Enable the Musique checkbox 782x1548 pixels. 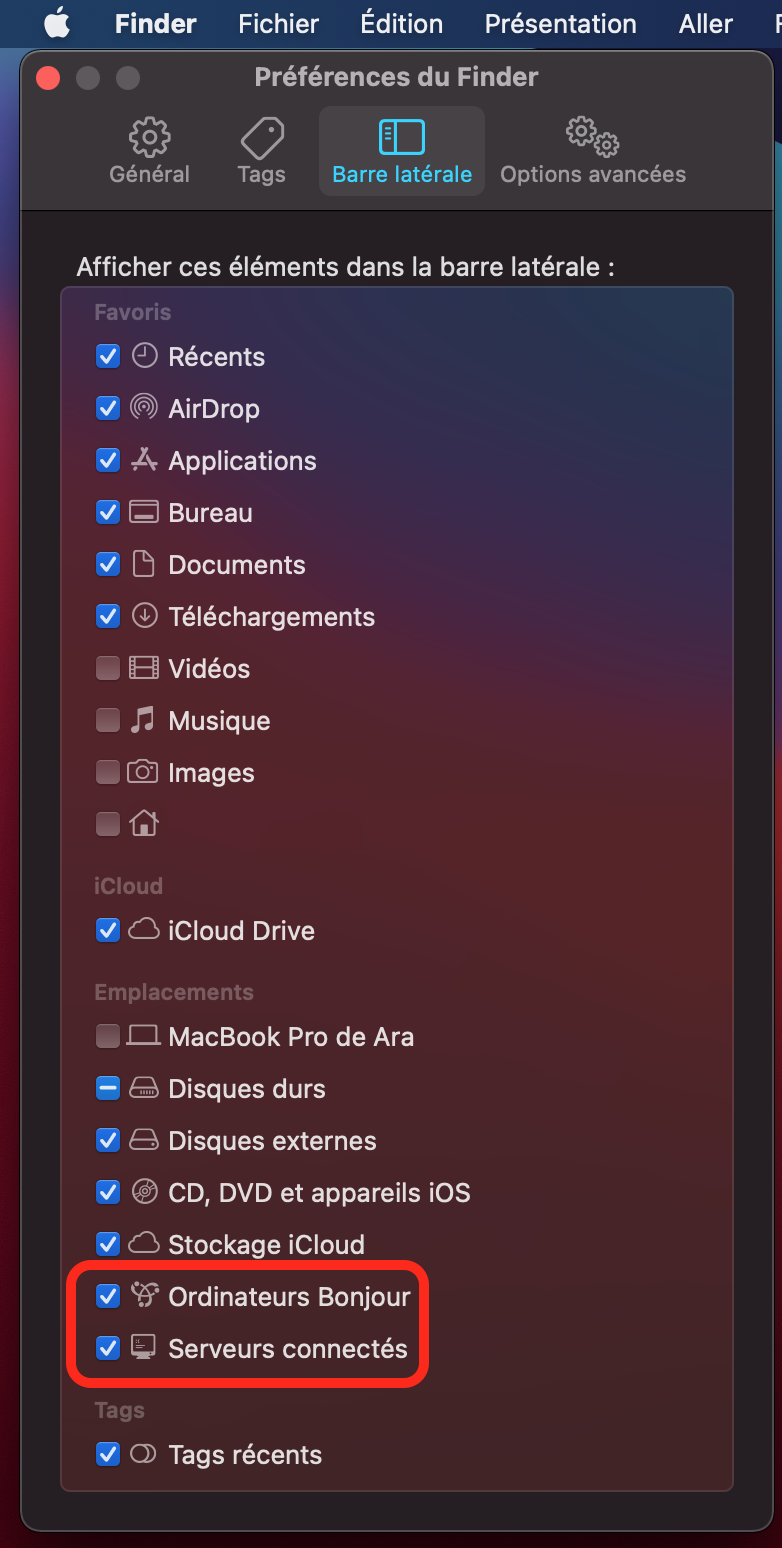(108, 720)
